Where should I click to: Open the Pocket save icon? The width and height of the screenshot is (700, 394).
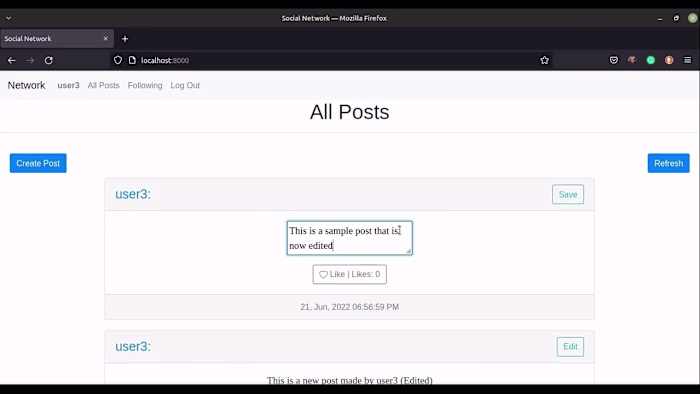click(x=614, y=60)
